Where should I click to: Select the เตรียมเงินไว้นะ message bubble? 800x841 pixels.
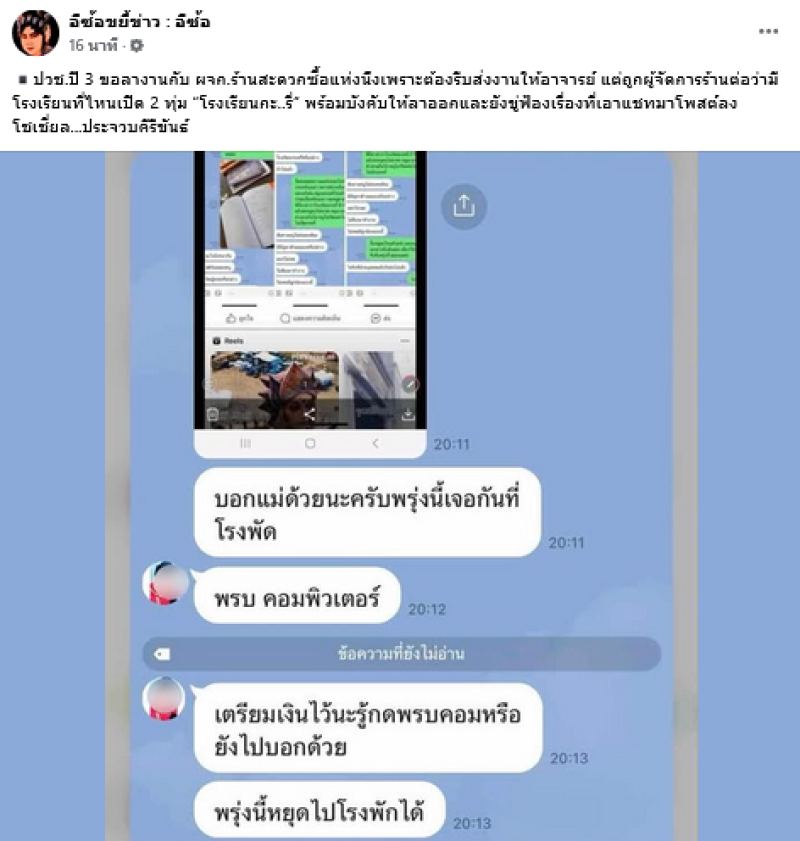pos(368,728)
